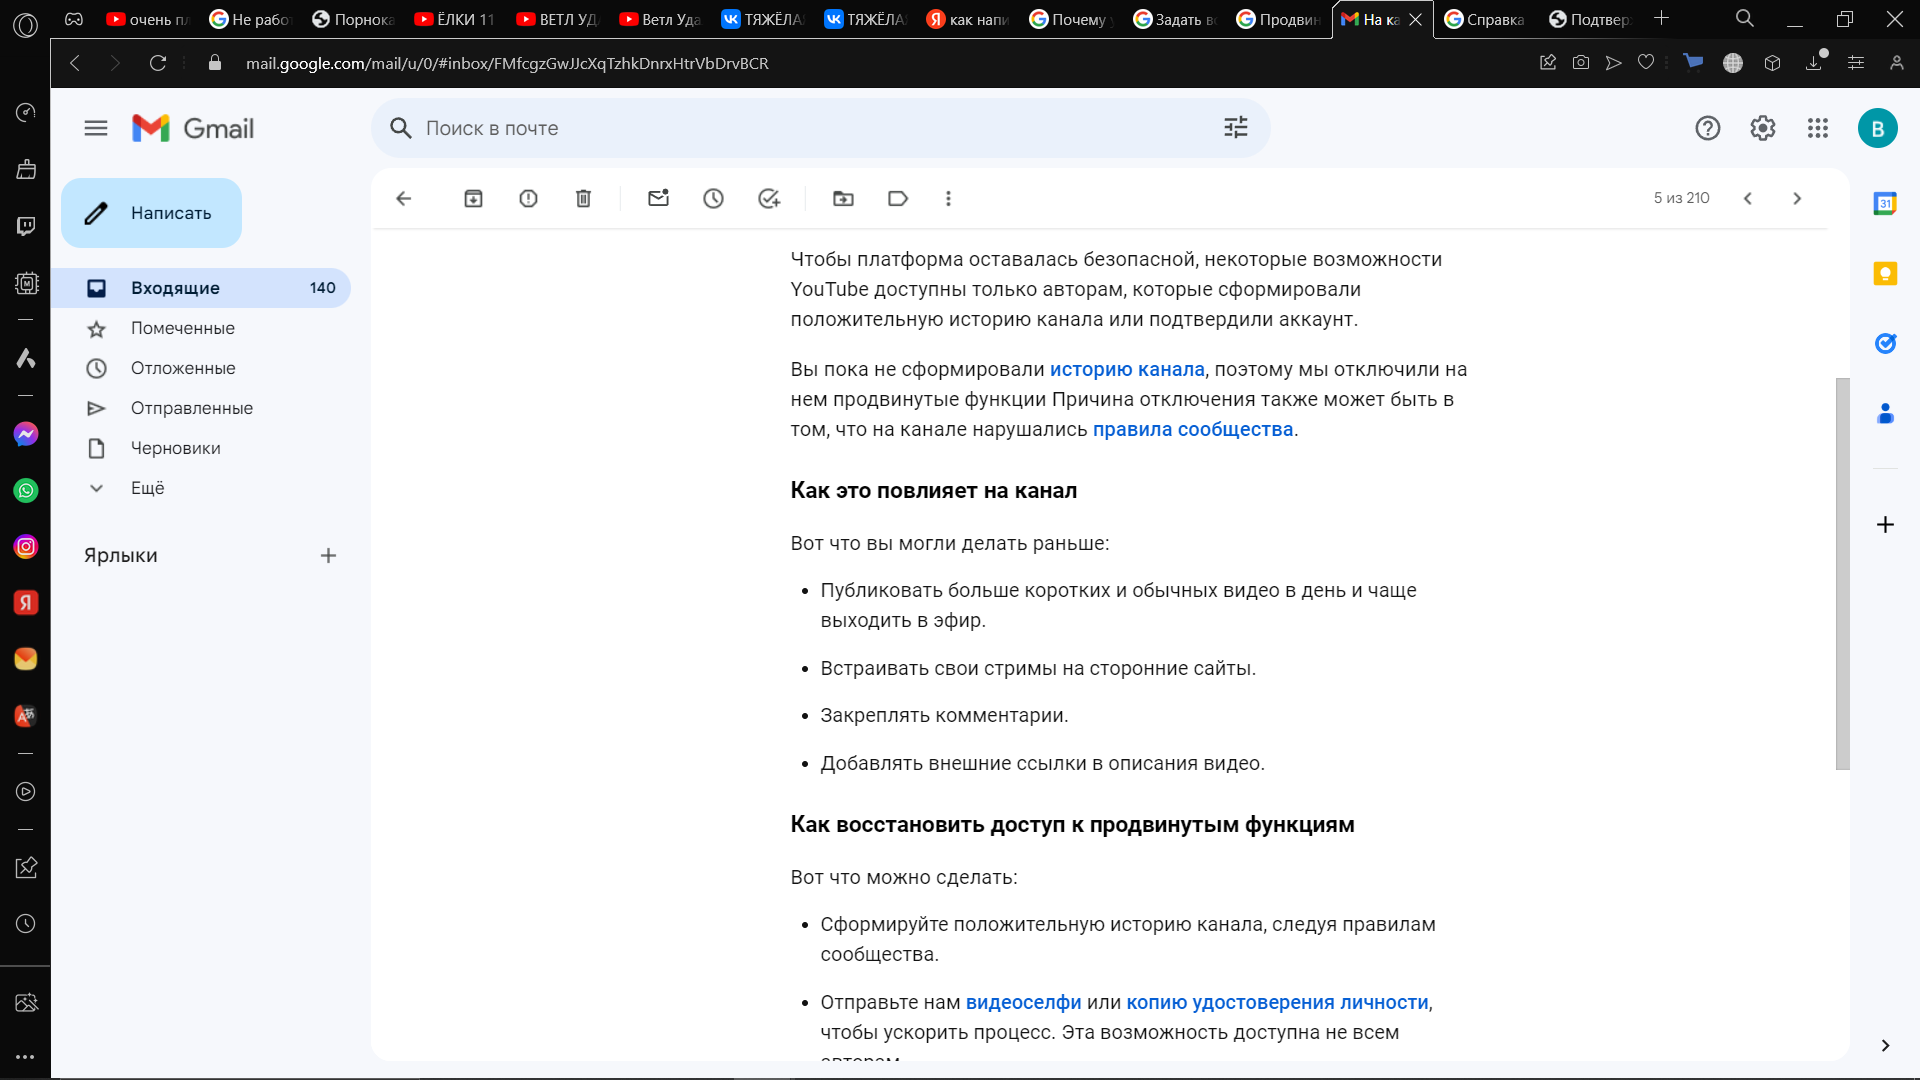This screenshot has height=1080, width=1920.
Task: Show search options filter icon
Action: (x=1236, y=128)
